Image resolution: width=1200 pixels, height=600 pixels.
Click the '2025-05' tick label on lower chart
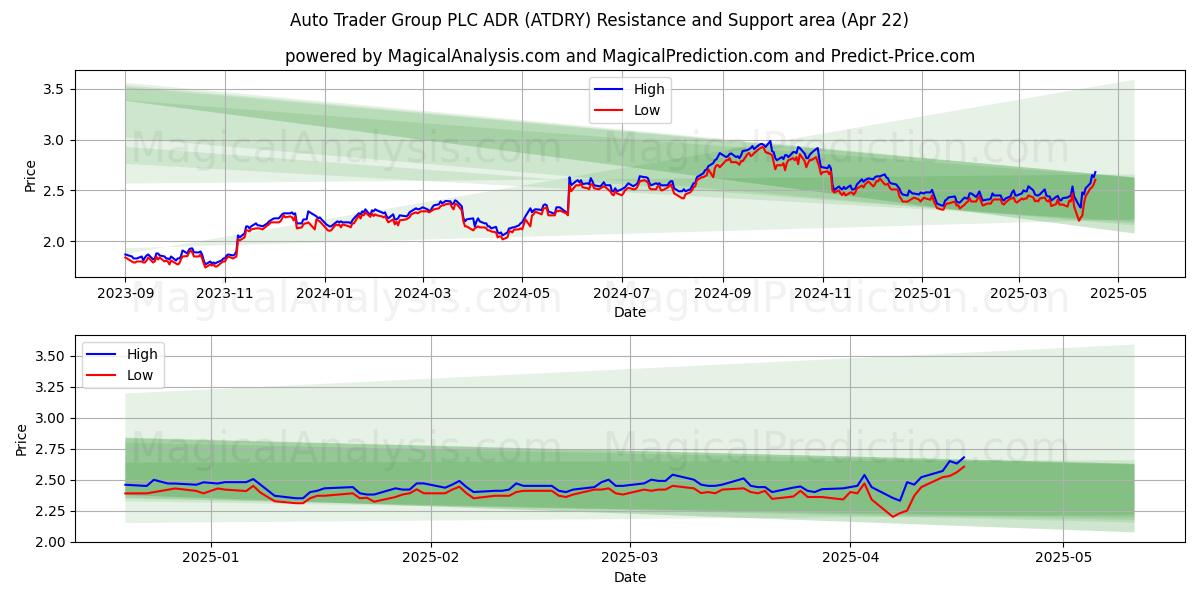pyautogui.click(x=1064, y=559)
